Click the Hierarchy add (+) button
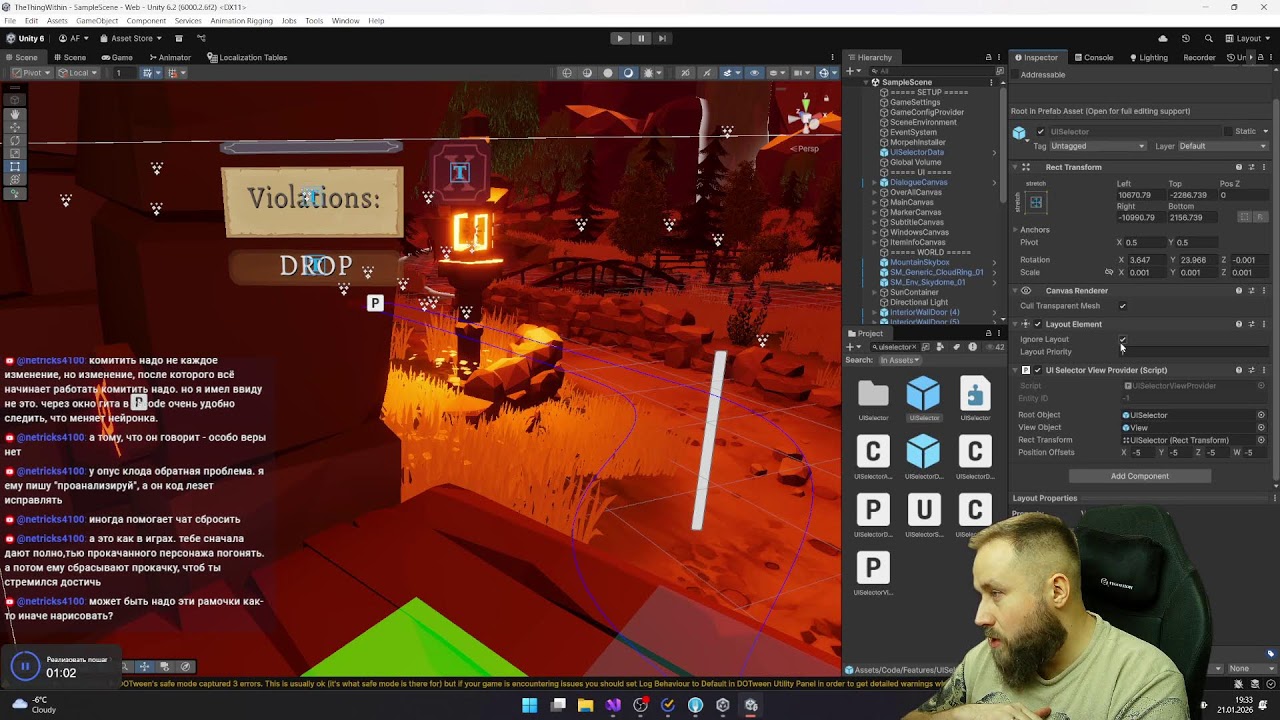Screen dimensions: 1280x720 (851, 71)
